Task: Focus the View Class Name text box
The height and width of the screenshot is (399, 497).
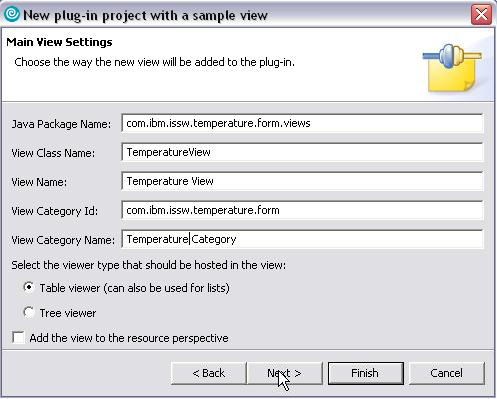Action: tap(302, 152)
